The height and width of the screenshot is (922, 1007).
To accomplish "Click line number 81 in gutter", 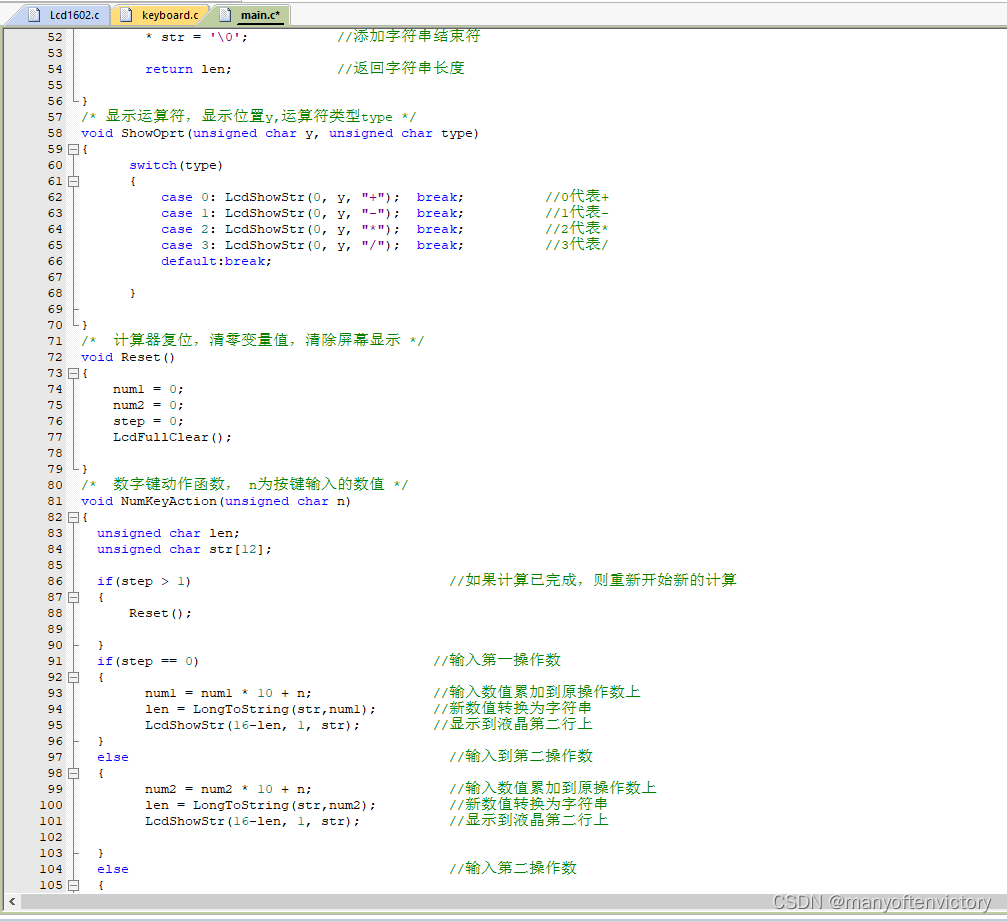I will 55,501.
